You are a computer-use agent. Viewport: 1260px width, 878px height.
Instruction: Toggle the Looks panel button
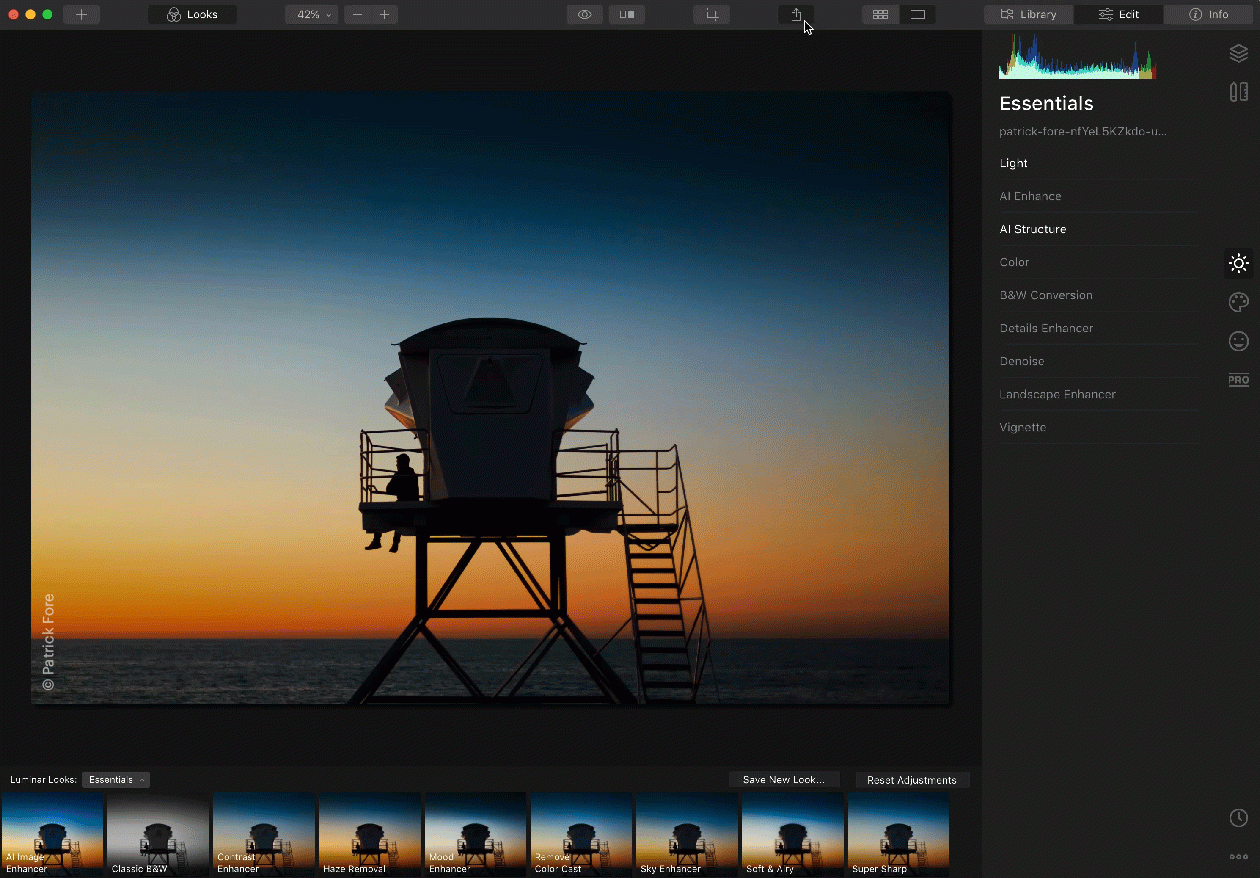click(x=192, y=15)
